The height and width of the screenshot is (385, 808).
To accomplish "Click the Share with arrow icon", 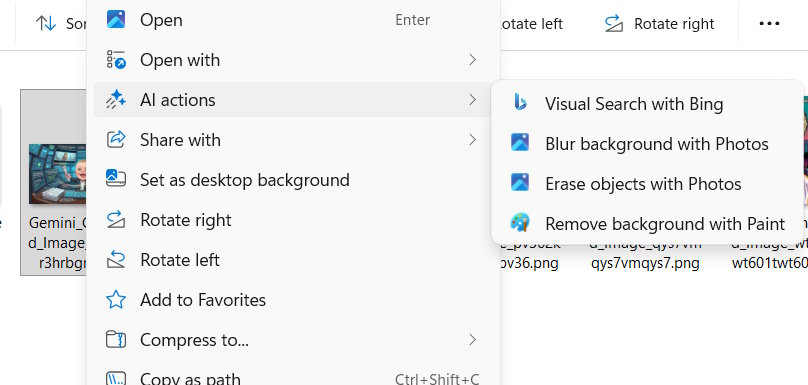I will 116,140.
